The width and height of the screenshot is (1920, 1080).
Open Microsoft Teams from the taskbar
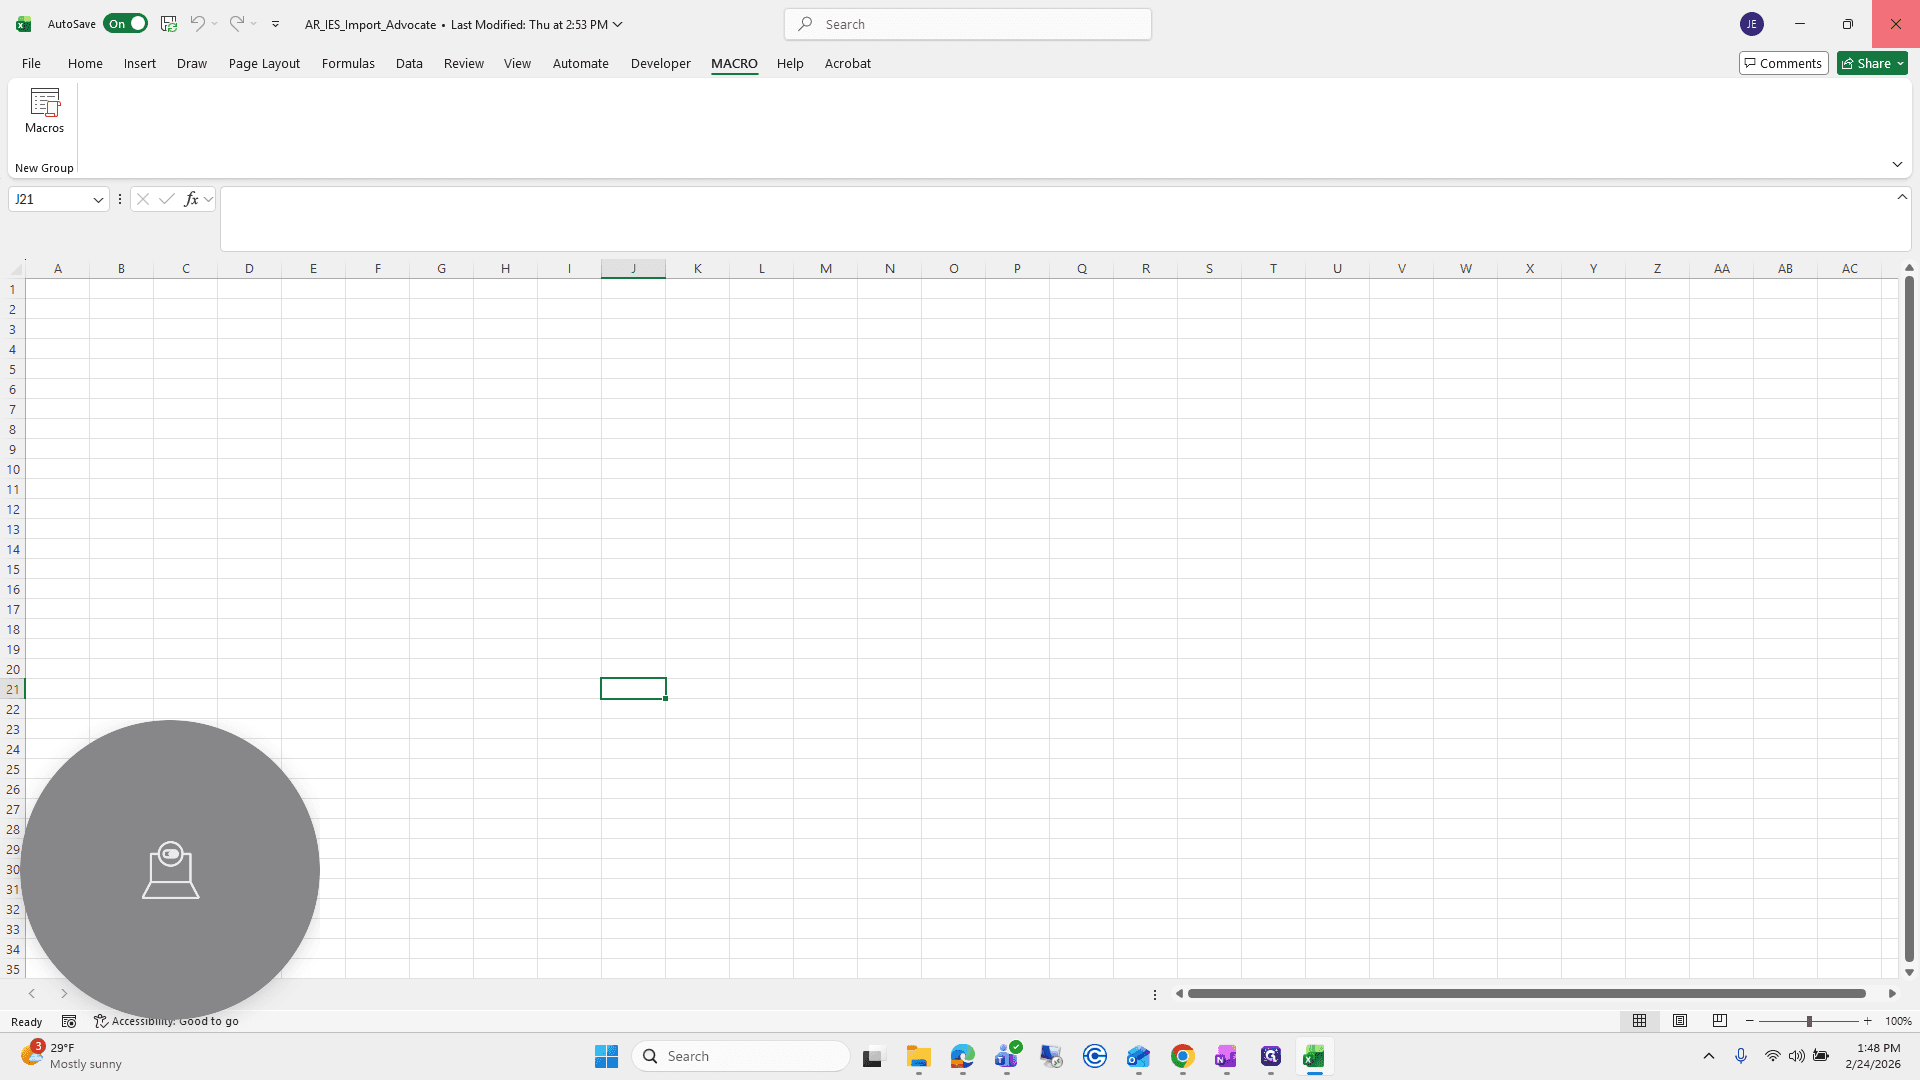point(1007,1056)
